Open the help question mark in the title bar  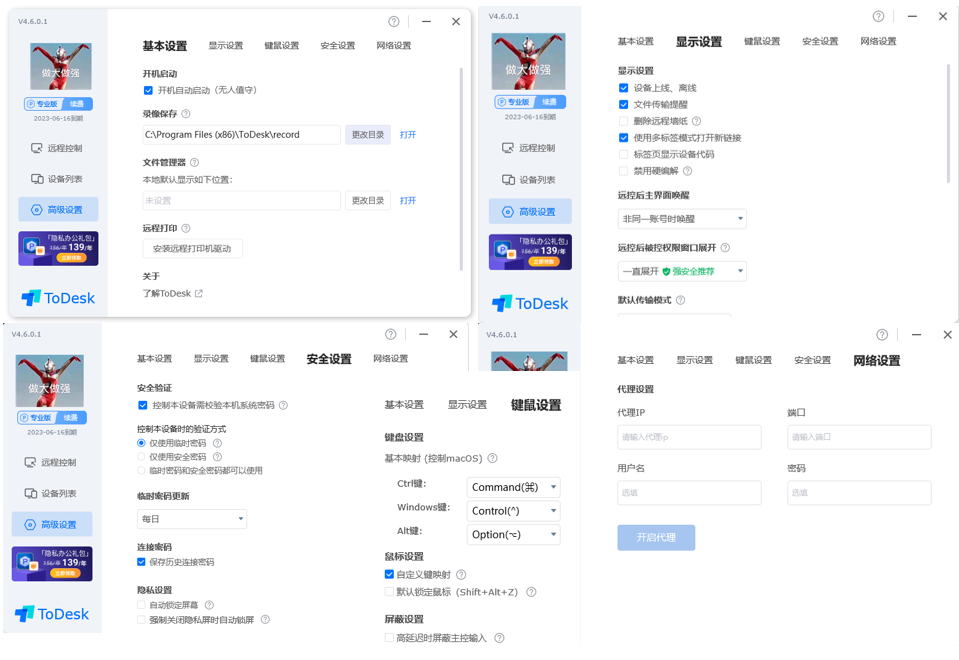[393, 21]
